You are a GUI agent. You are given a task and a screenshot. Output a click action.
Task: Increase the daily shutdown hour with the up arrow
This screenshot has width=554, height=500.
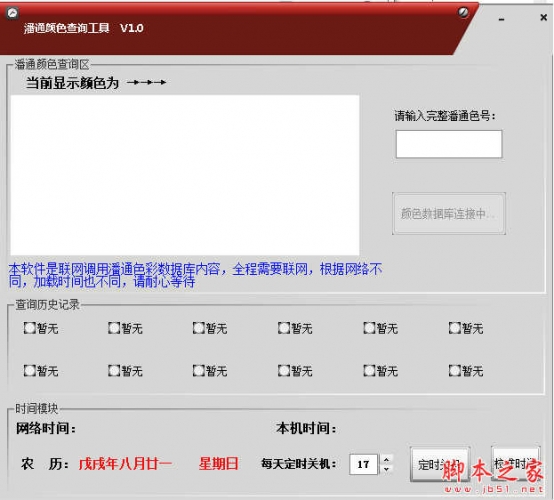387,460
